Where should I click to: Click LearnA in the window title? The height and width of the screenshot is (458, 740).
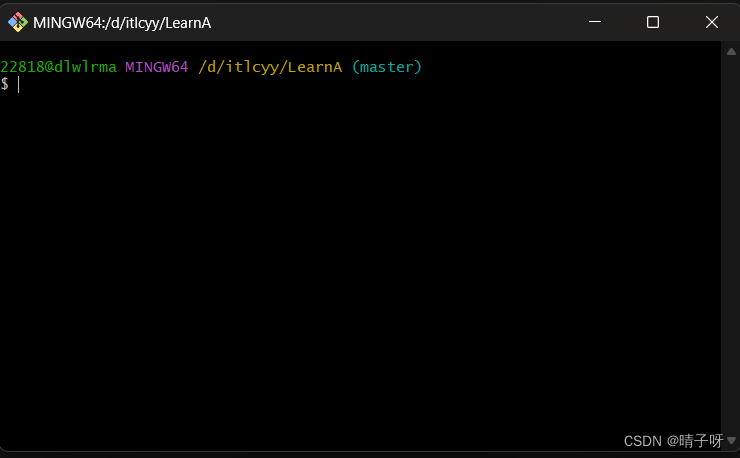coord(187,22)
